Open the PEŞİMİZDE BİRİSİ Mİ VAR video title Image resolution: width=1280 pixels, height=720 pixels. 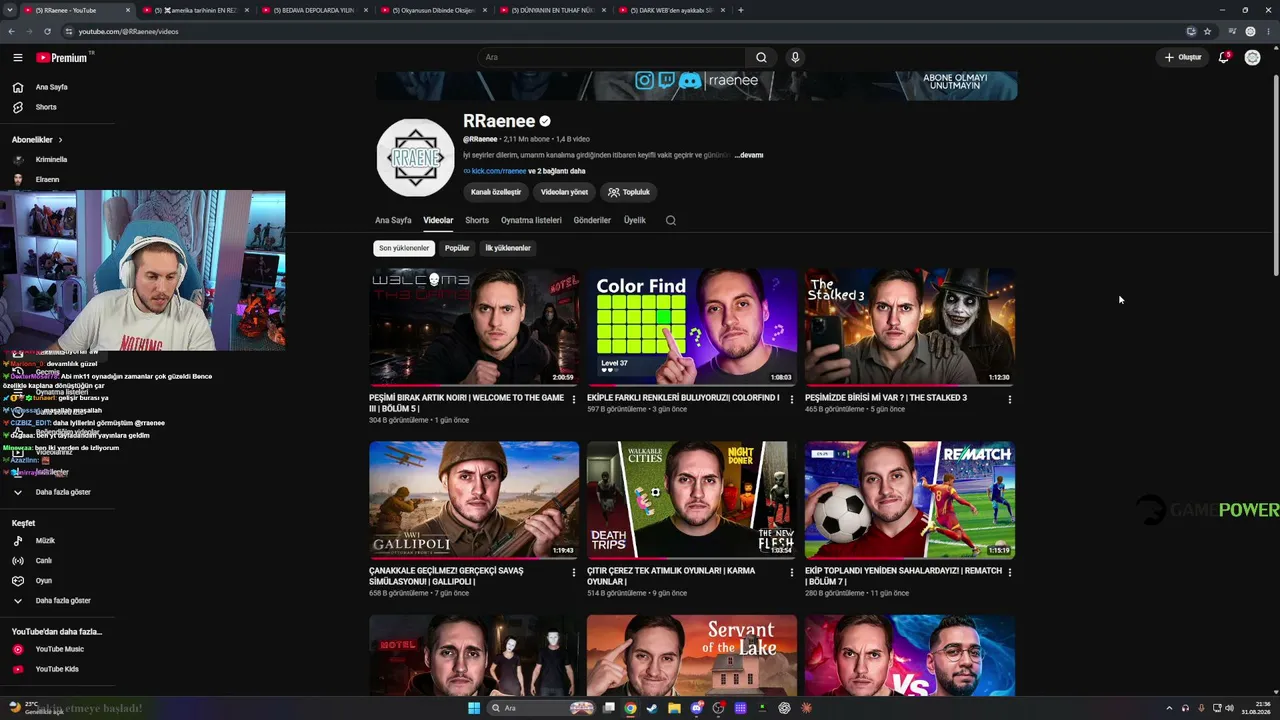886,398
